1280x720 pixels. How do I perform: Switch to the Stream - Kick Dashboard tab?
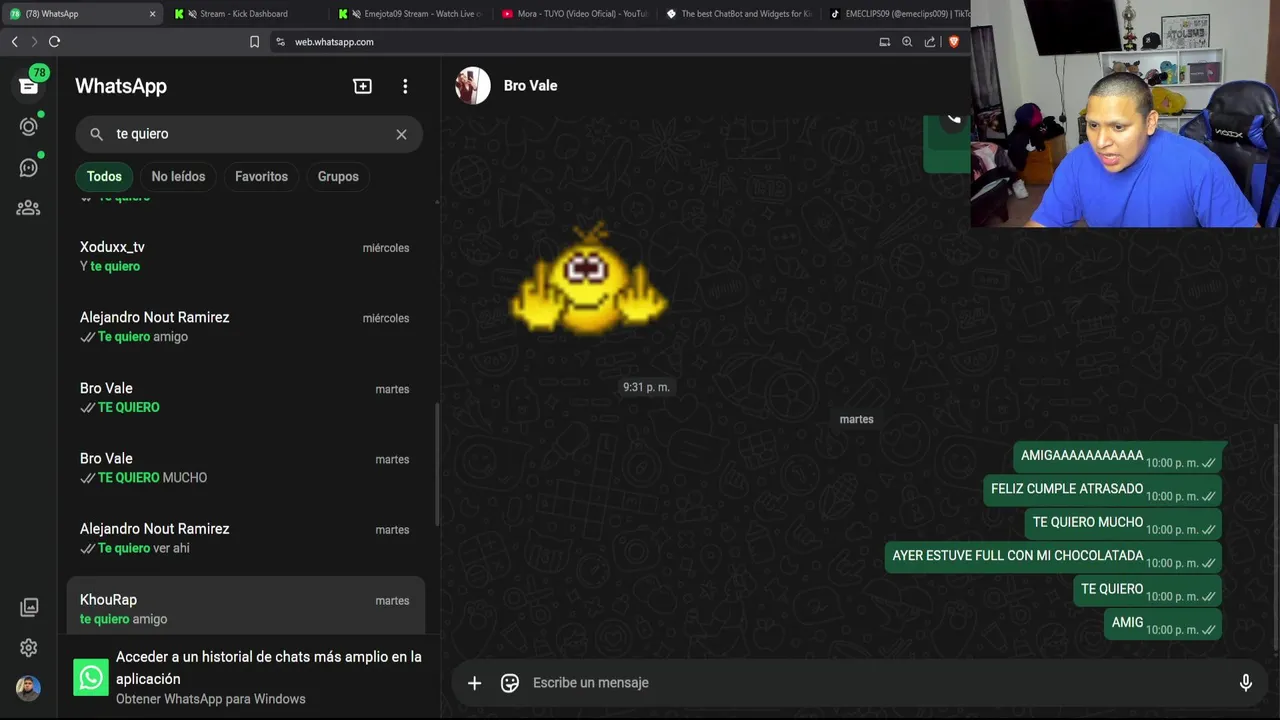[x=244, y=14]
